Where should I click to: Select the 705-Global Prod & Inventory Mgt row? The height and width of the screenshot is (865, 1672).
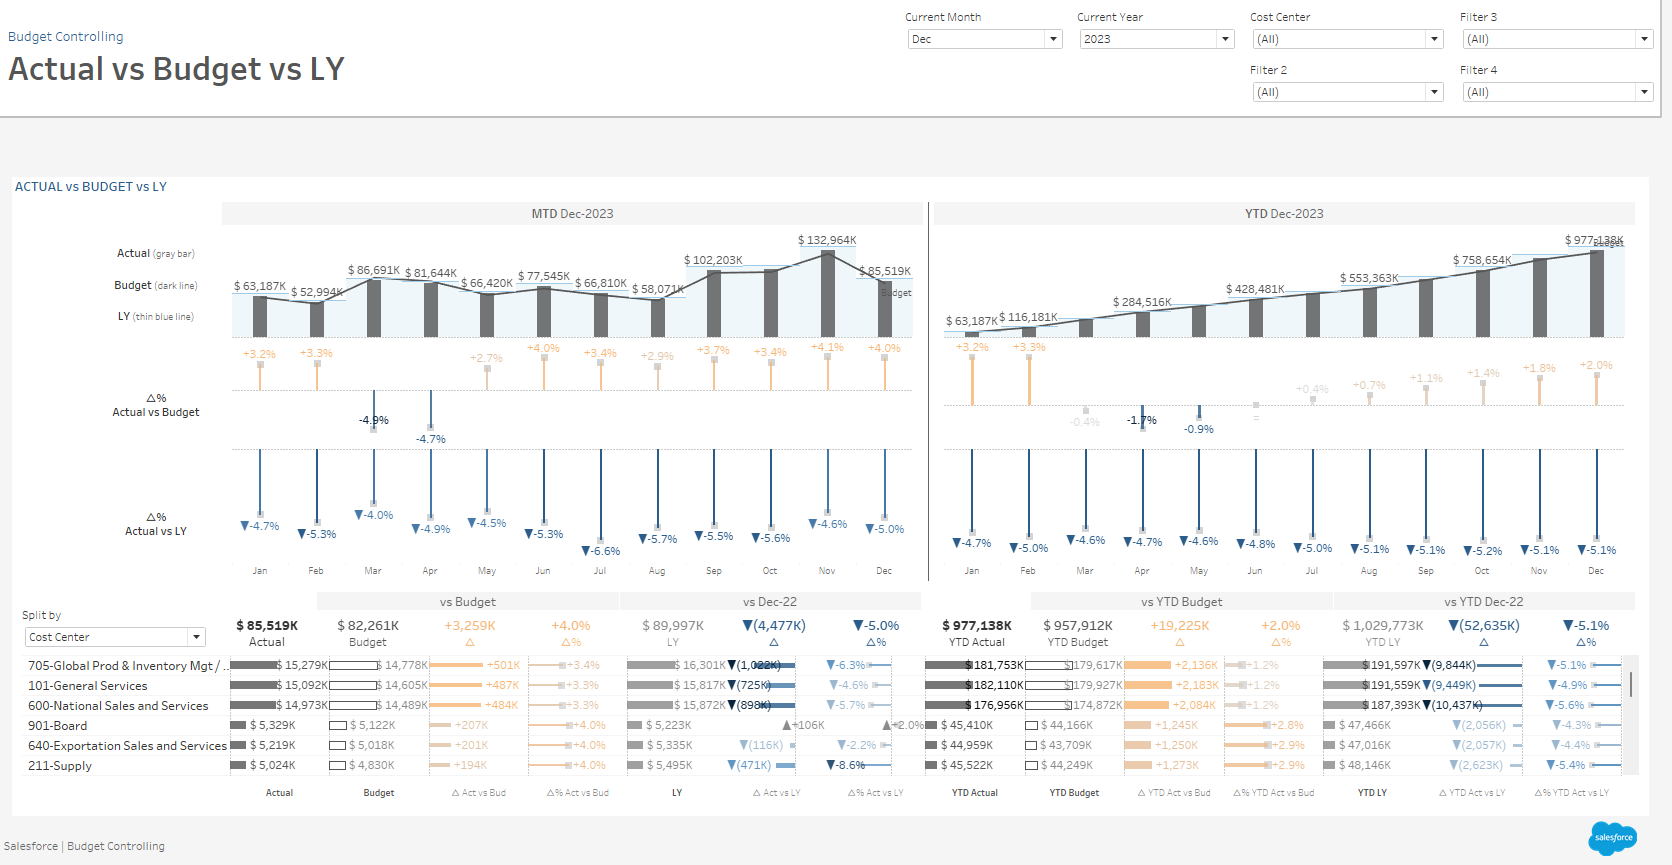point(123,666)
